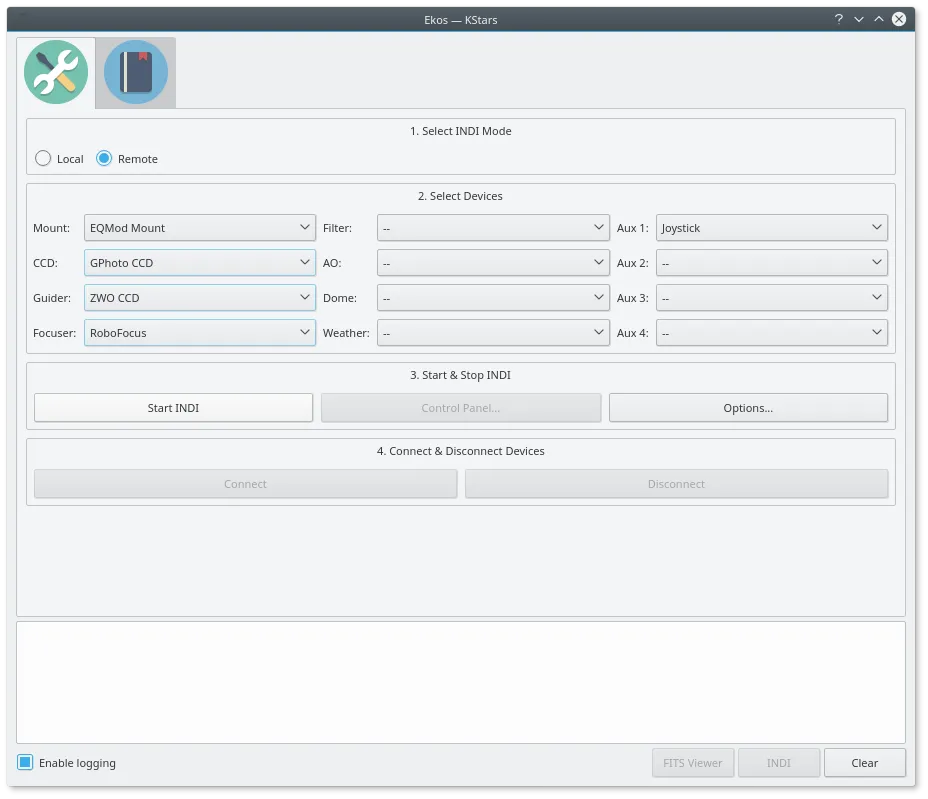The image size is (928, 799).
Task: Toggle the Enable logging checkbox
Action: [x=25, y=762]
